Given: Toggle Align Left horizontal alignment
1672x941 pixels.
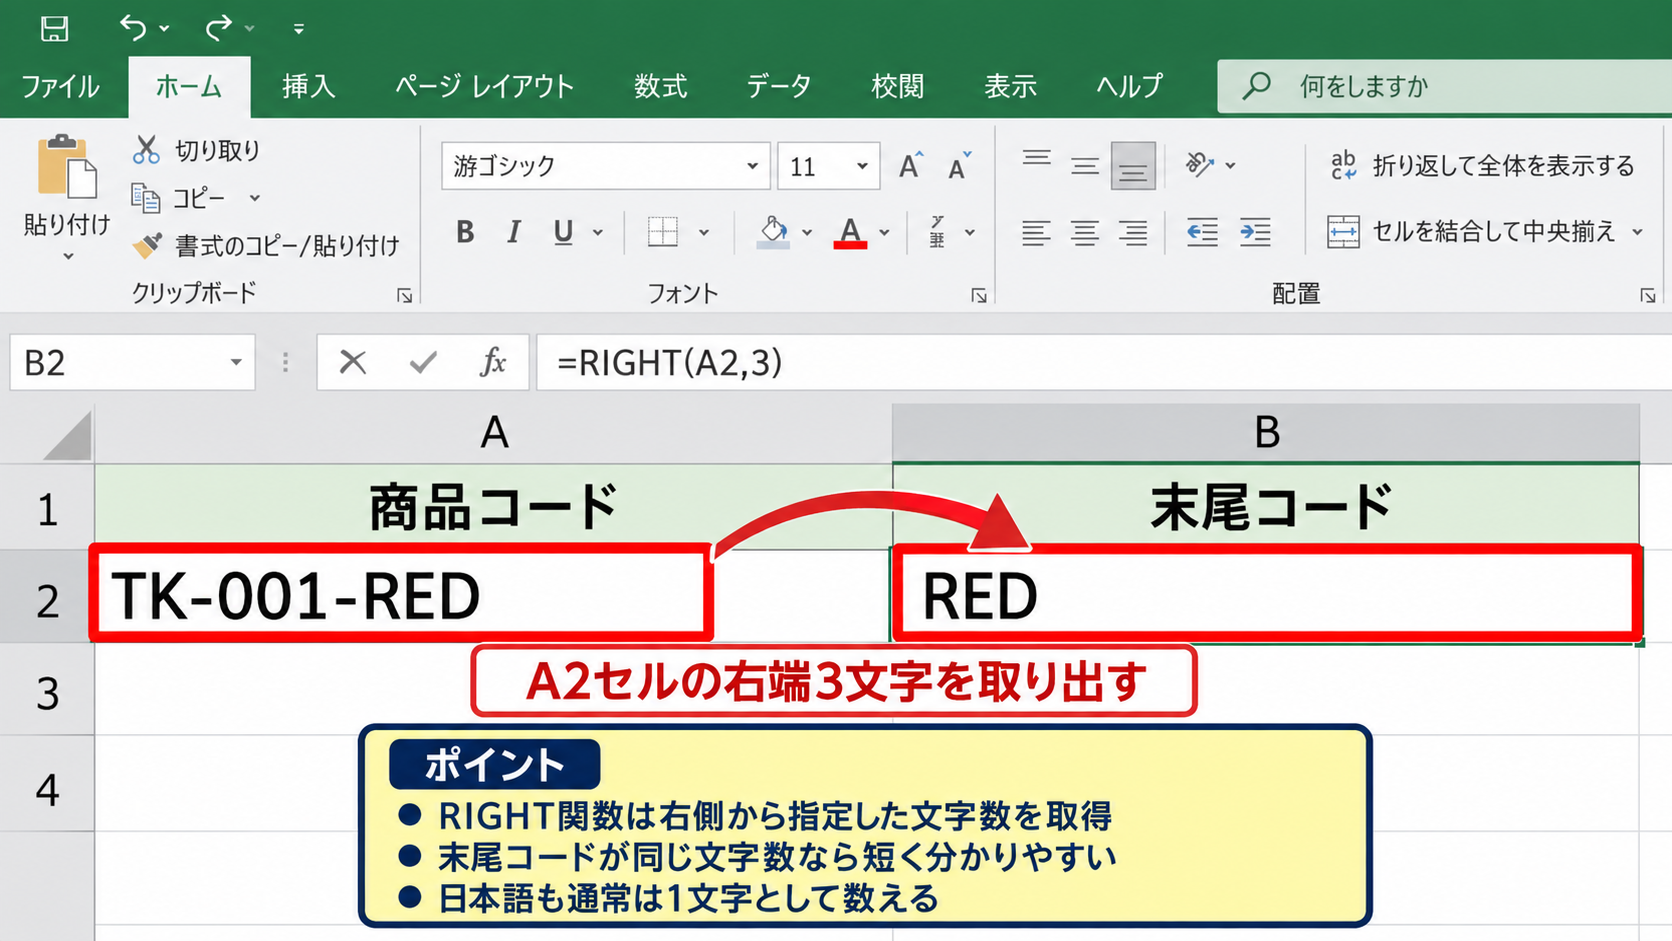Looking at the screenshot, I should coord(1035,232).
